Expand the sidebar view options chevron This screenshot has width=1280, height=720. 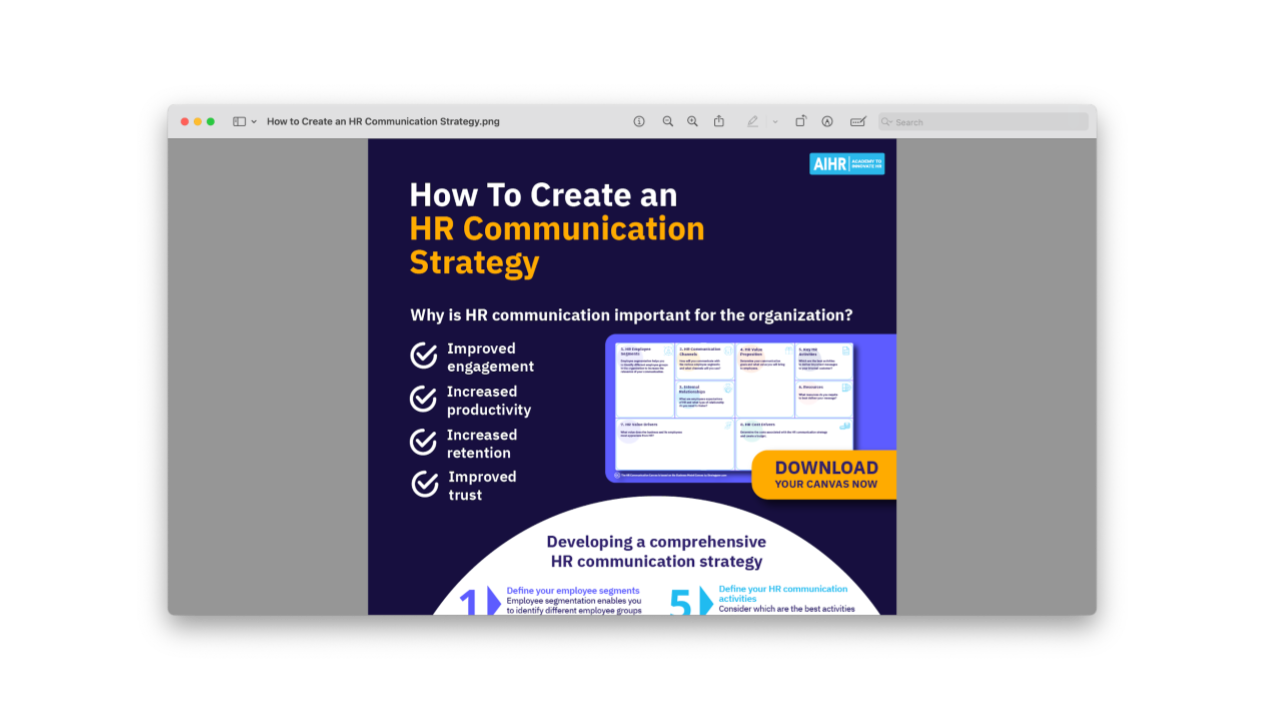click(x=254, y=122)
